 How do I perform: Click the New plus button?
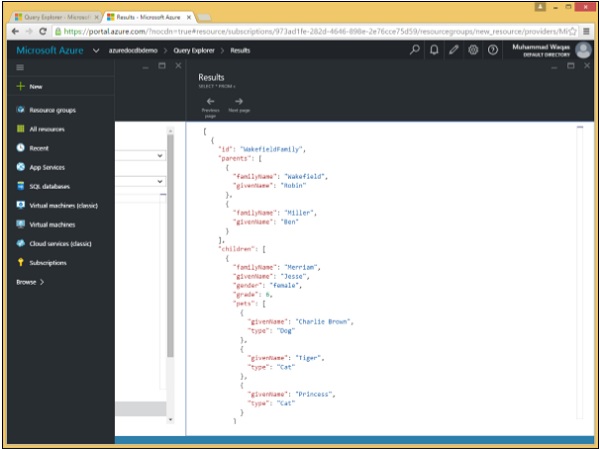[x=30, y=87]
